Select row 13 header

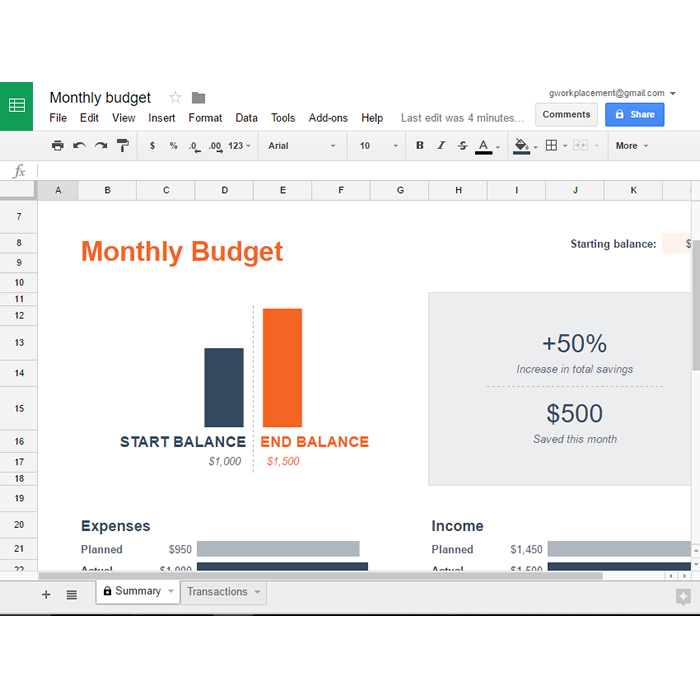[x=19, y=342]
